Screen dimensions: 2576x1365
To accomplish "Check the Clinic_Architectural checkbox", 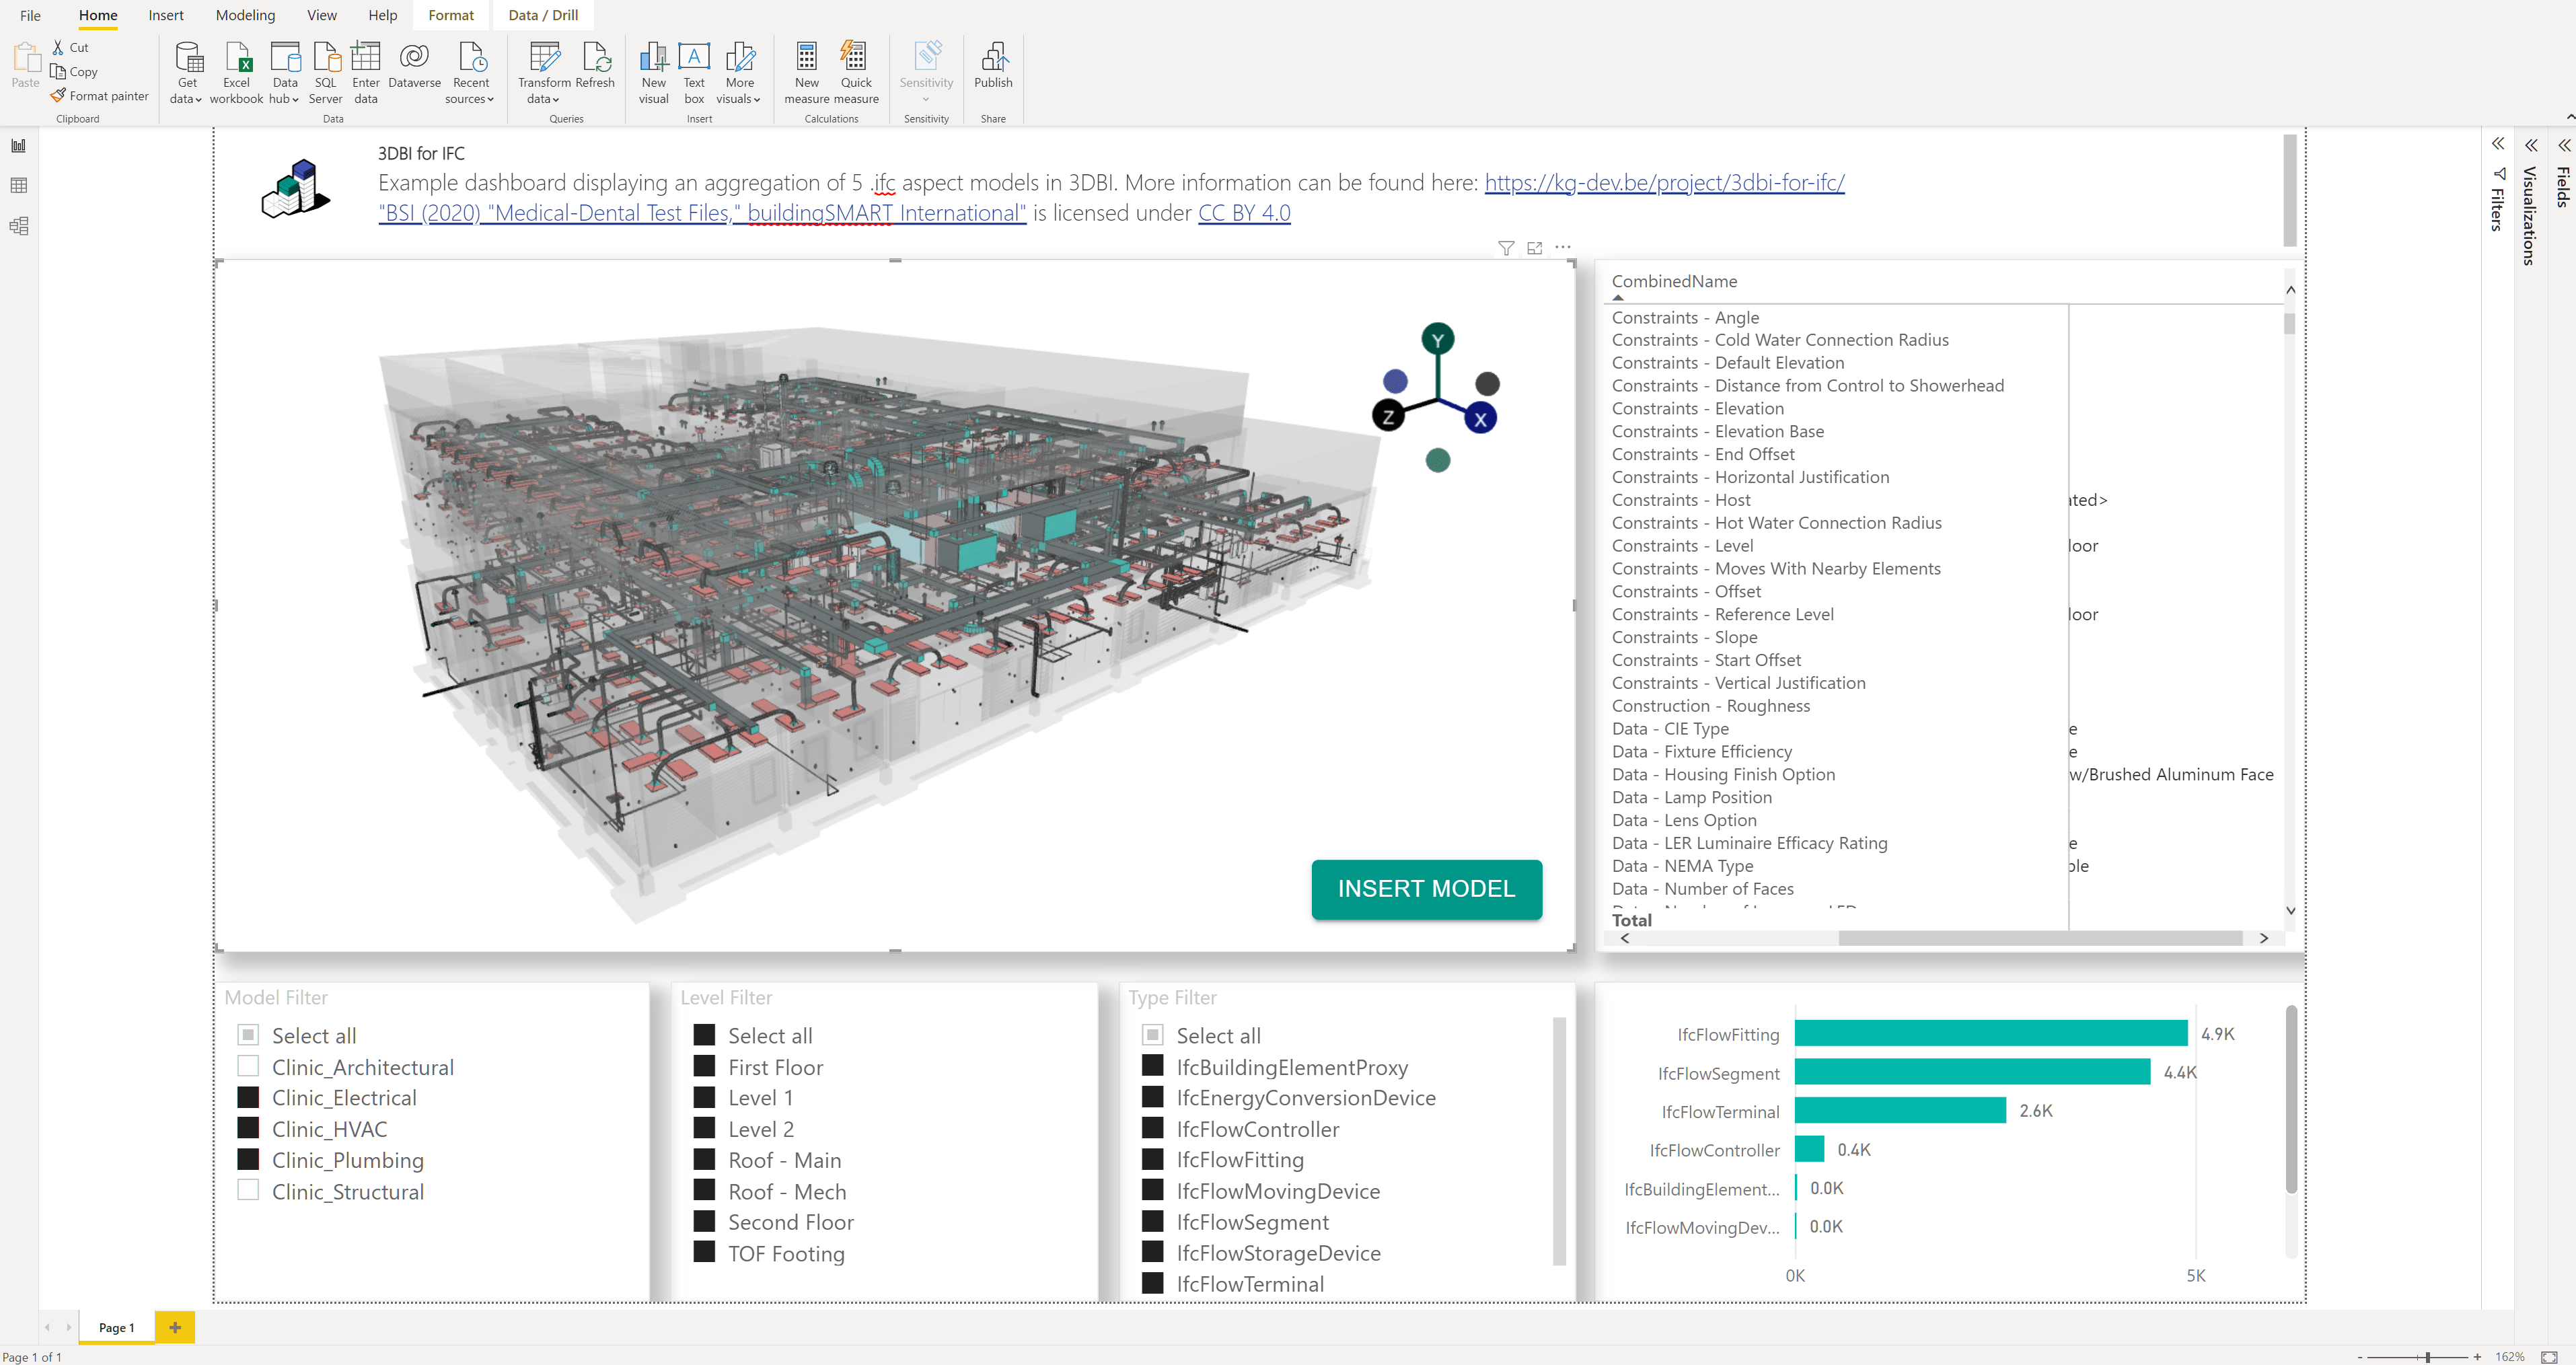I will click(248, 1066).
